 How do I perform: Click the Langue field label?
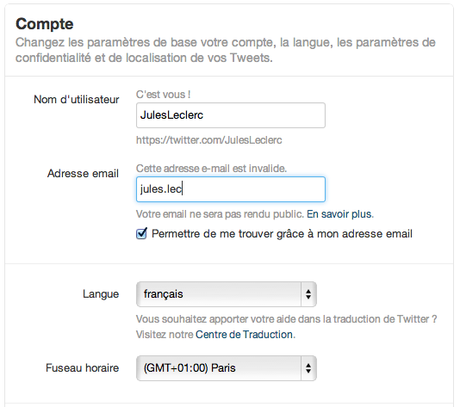(x=101, y=294)
